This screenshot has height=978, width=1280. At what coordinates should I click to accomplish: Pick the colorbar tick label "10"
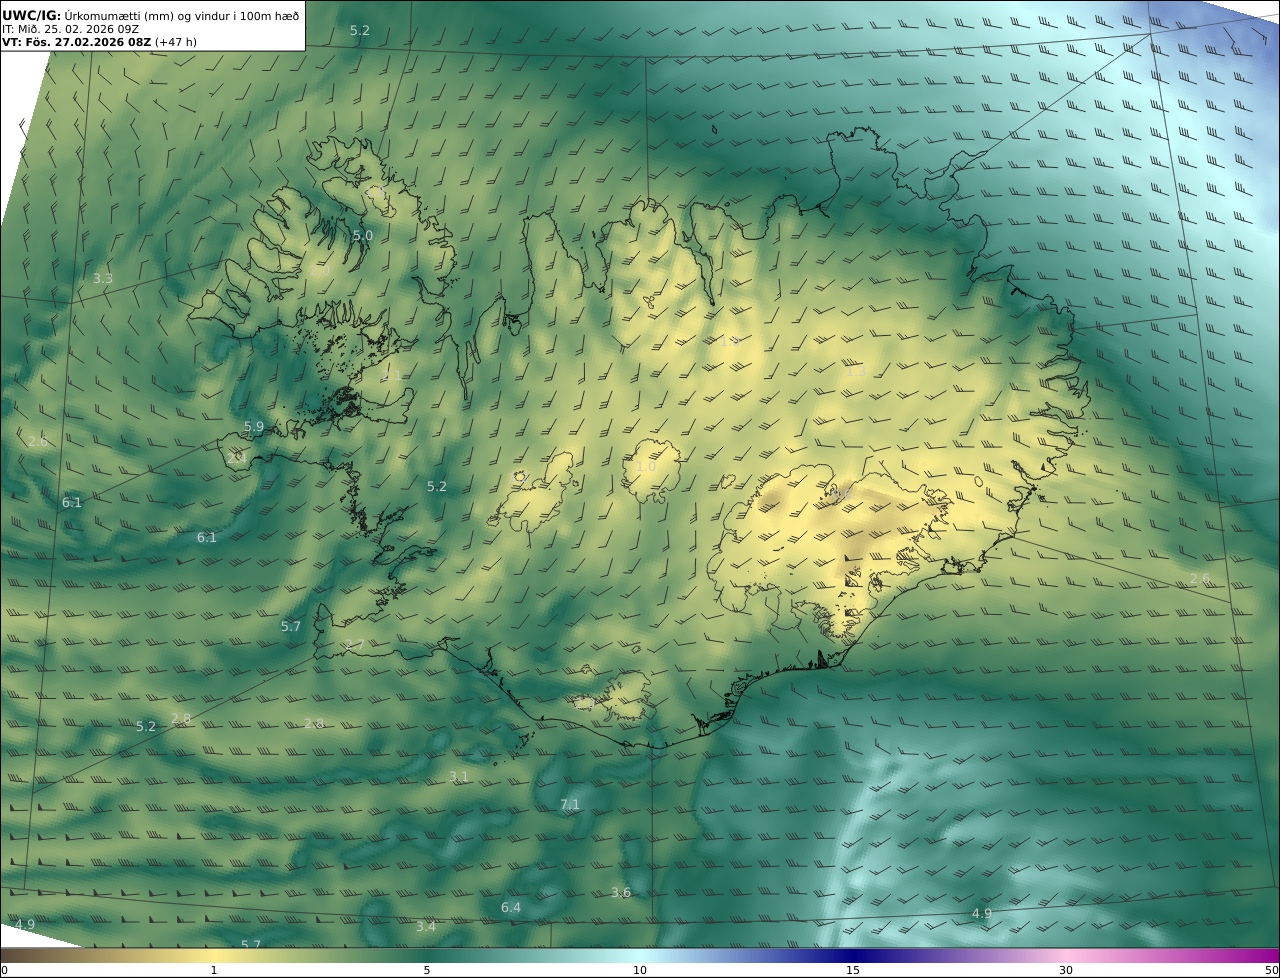pyautogui.click(x=640, y=970)
